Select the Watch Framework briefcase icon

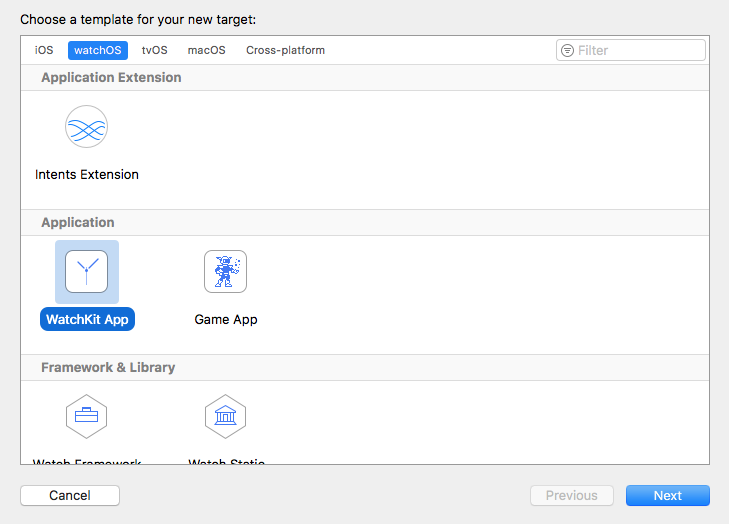point(86,415)
